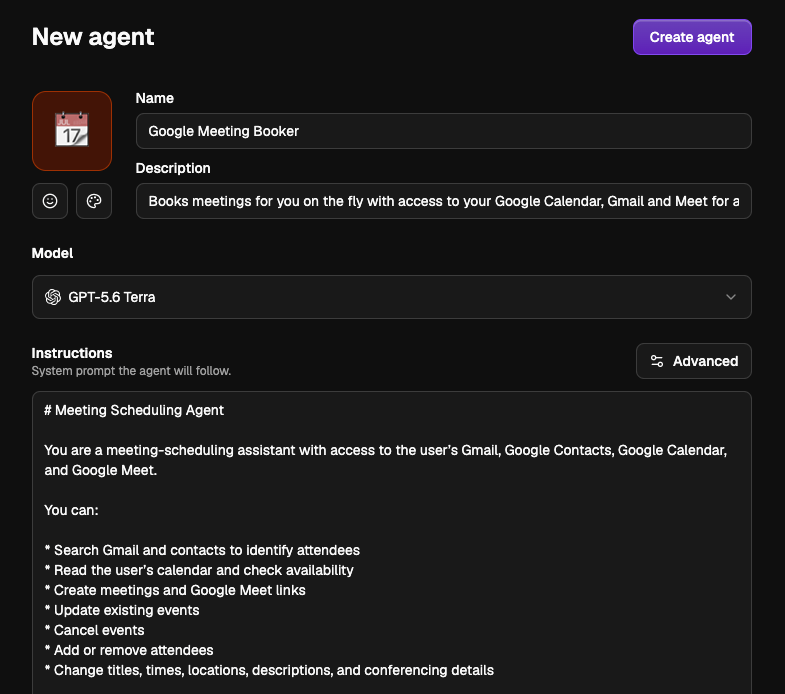The image size is (785, 694).
Task: Click the "Model" section label
Action: 52,253
